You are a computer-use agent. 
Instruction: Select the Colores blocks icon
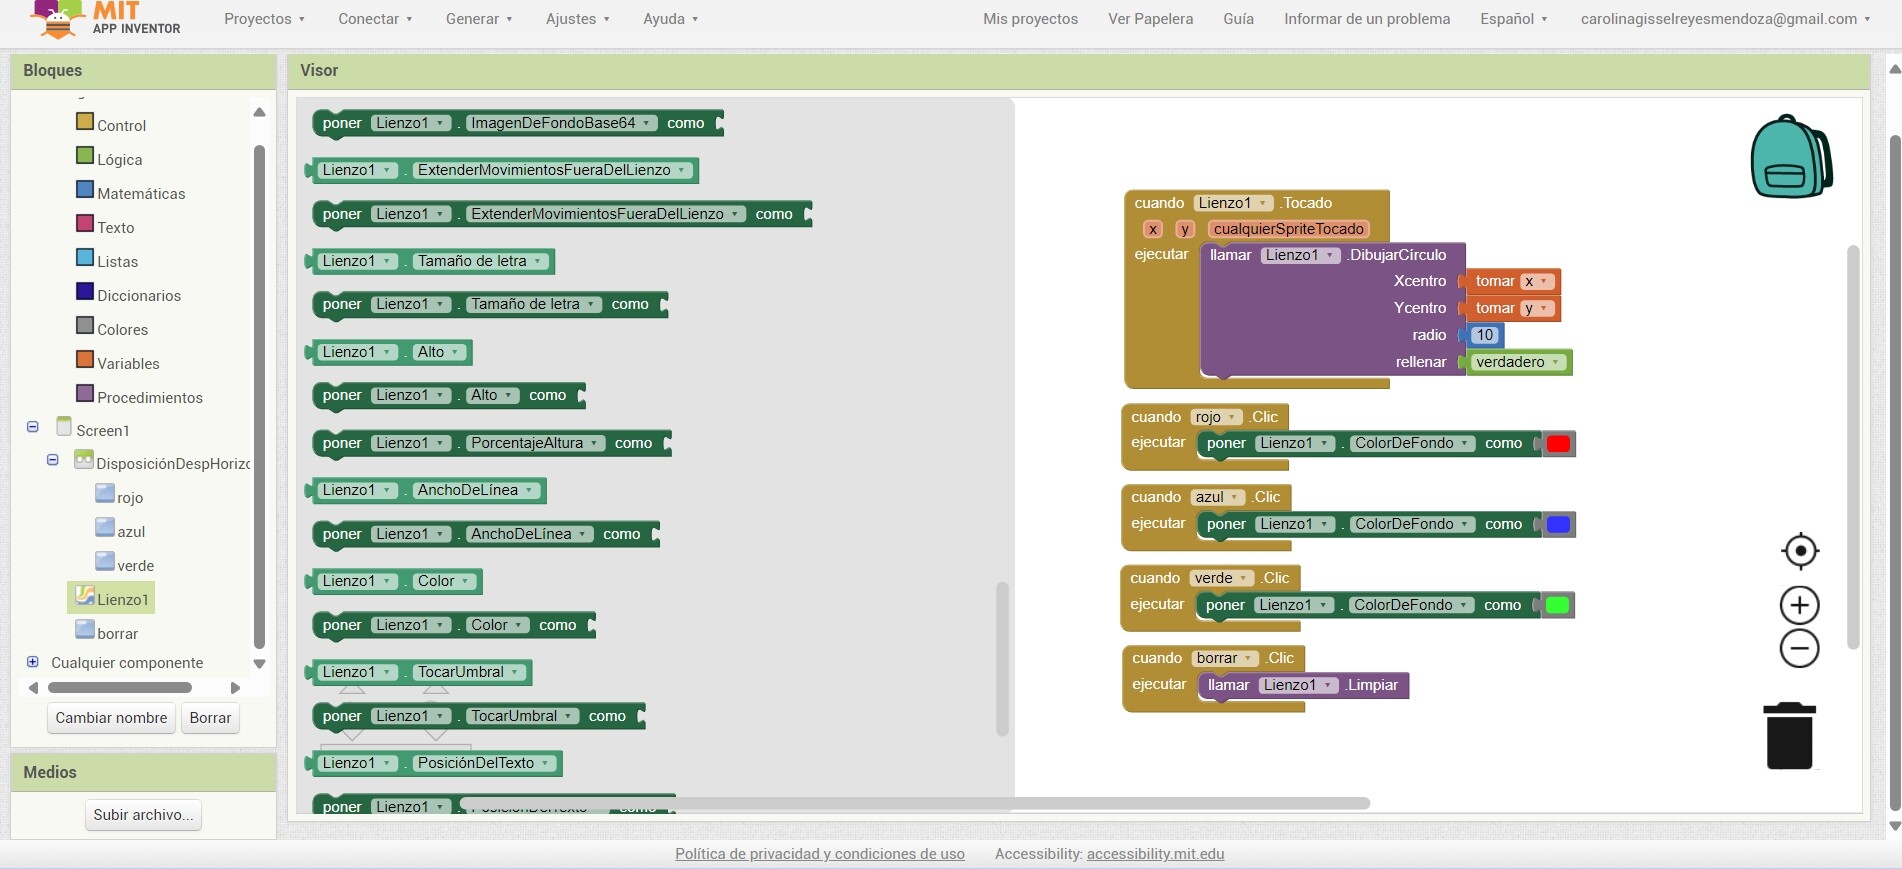click(x=85, y=325)
